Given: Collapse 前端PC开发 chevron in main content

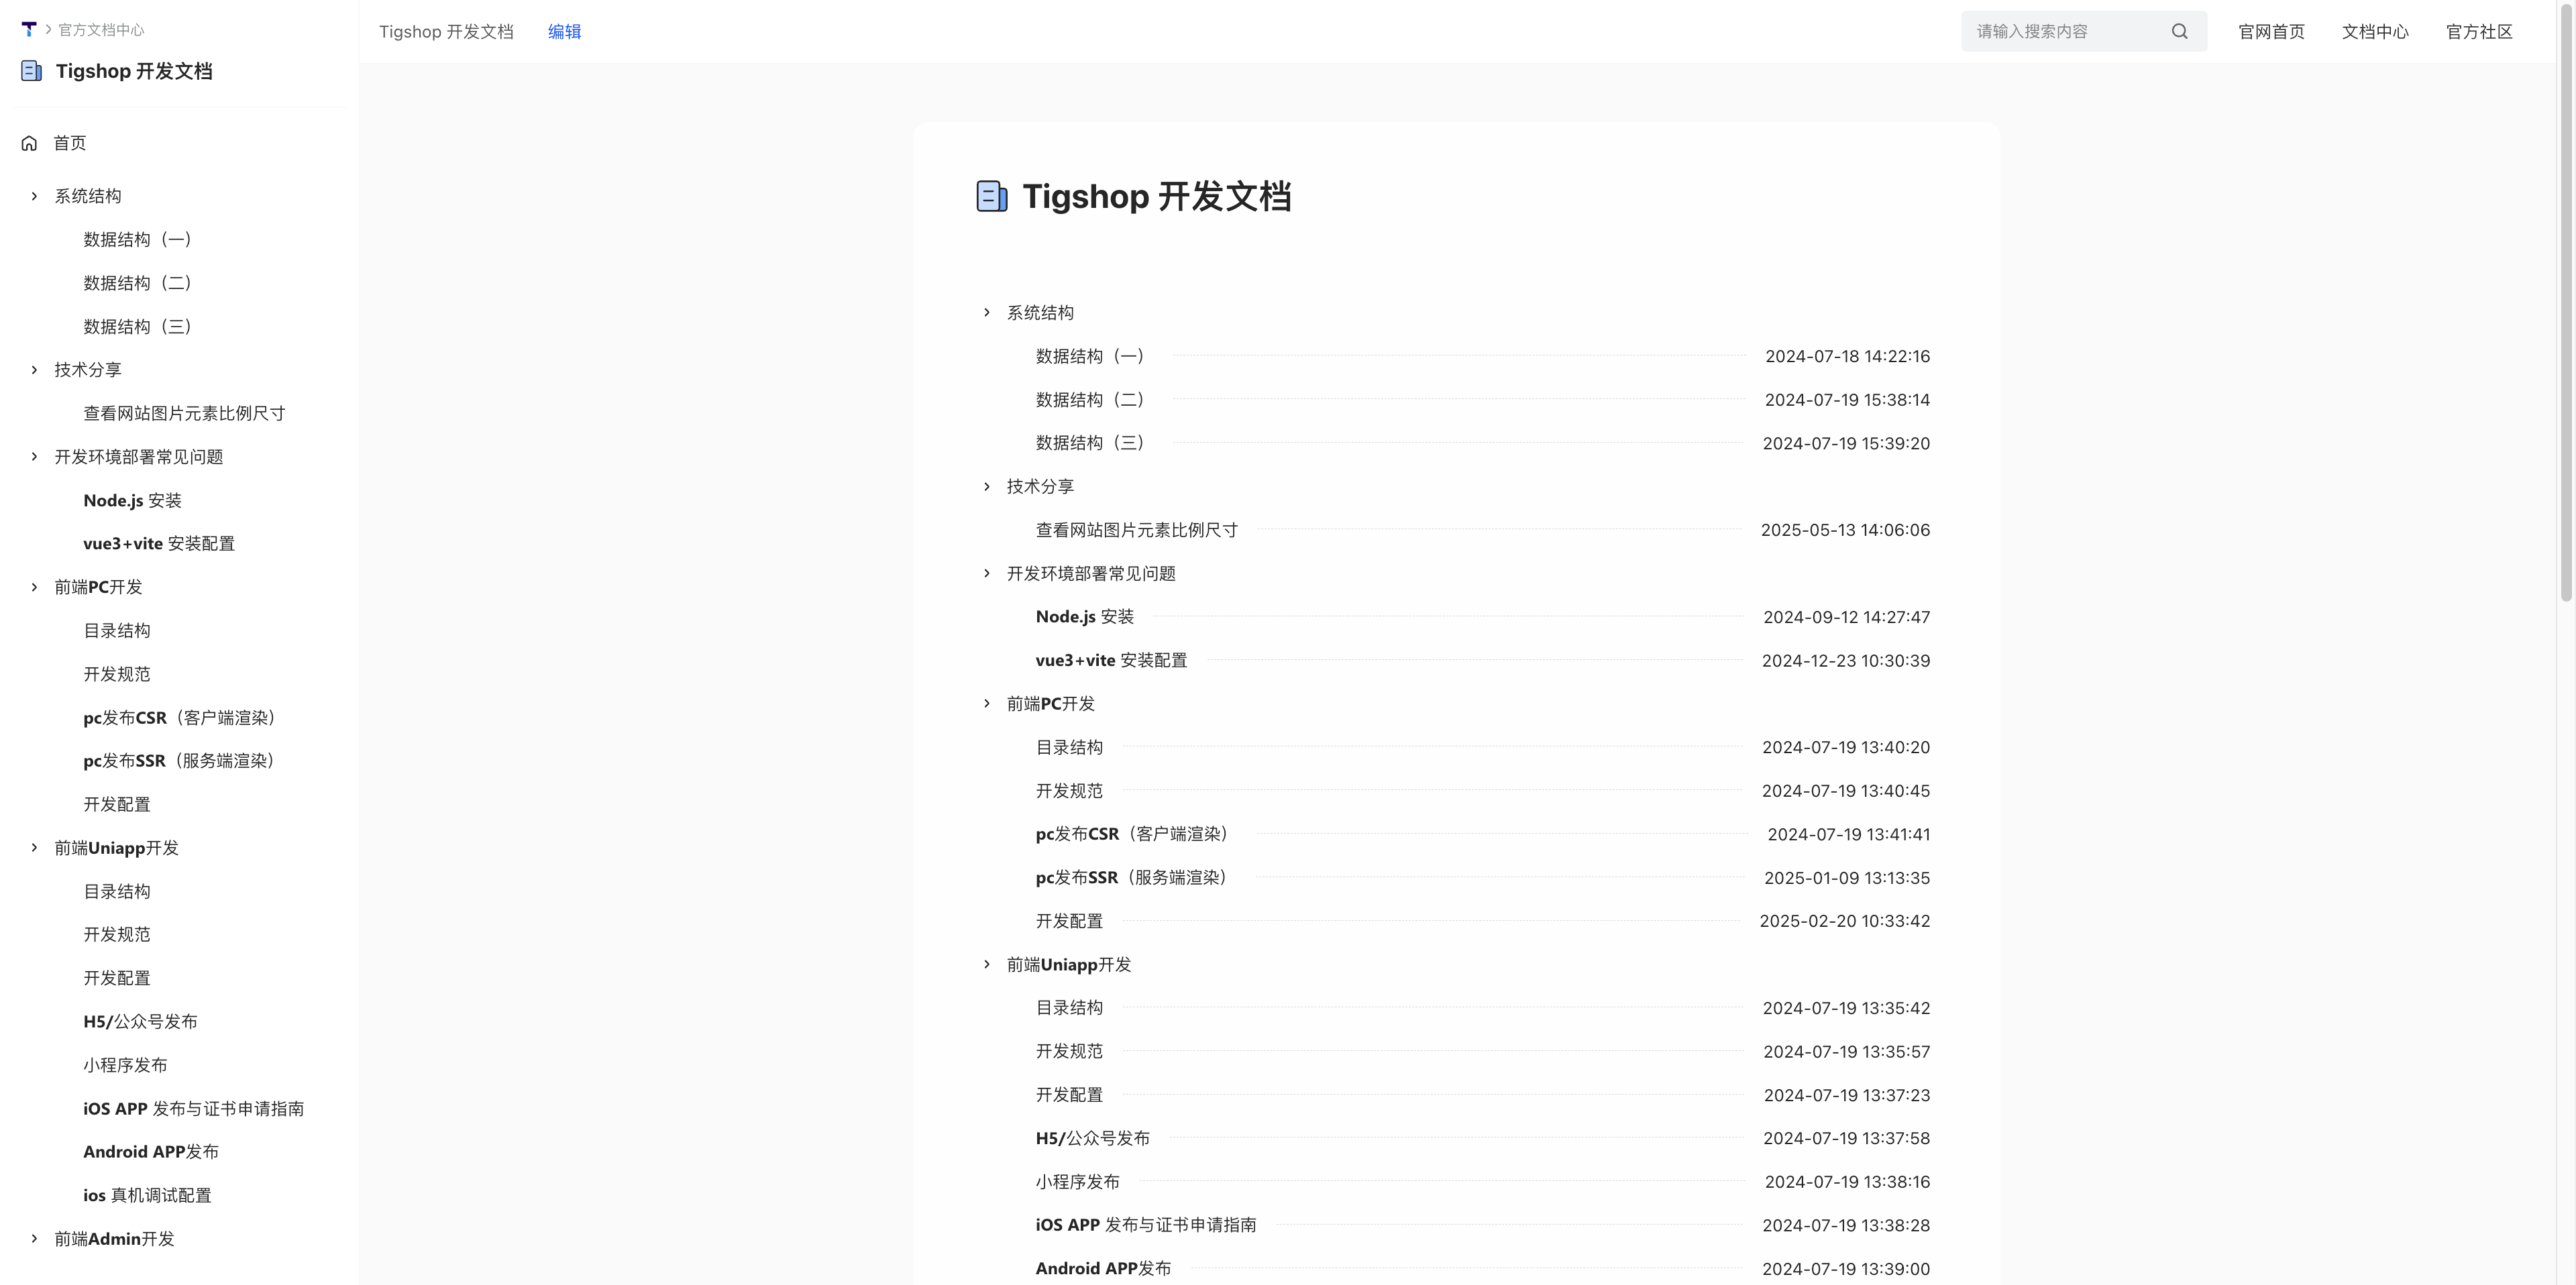Looking at the screenshot, I should (987, 704).
